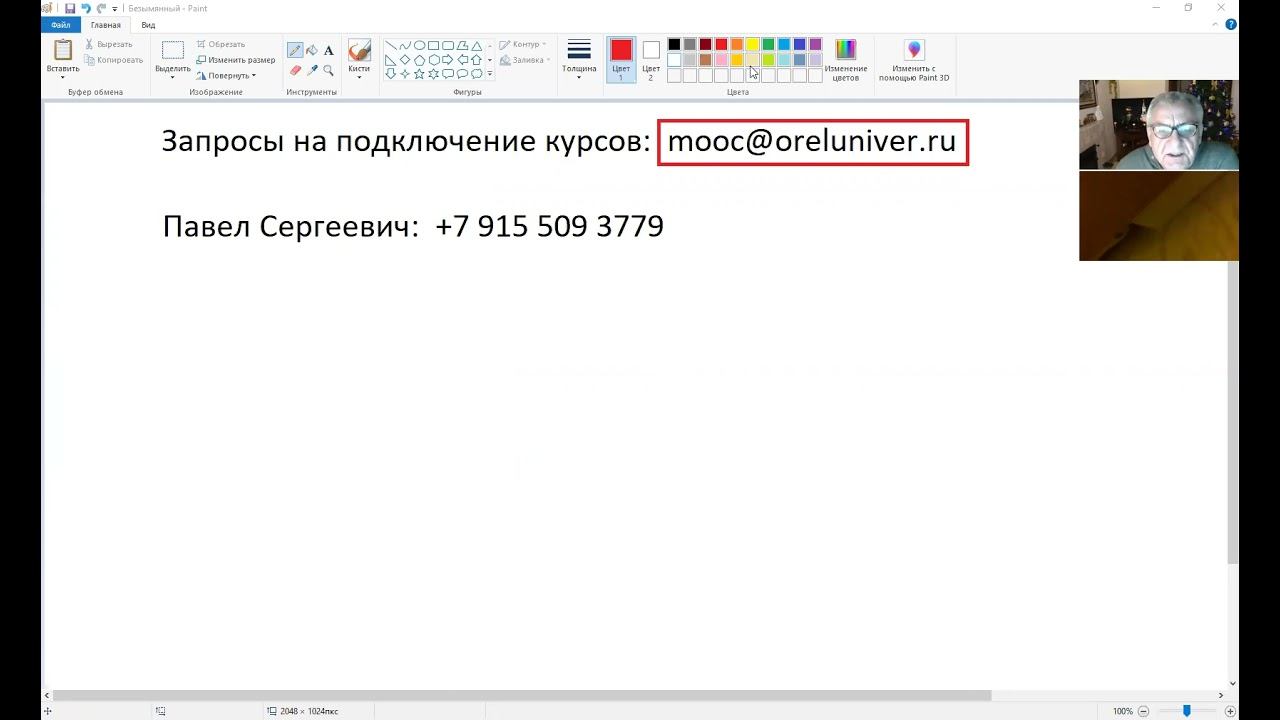Open the Выделить dropdown arrow
This screenshot has width=1280, height=720.
point(172,77)
